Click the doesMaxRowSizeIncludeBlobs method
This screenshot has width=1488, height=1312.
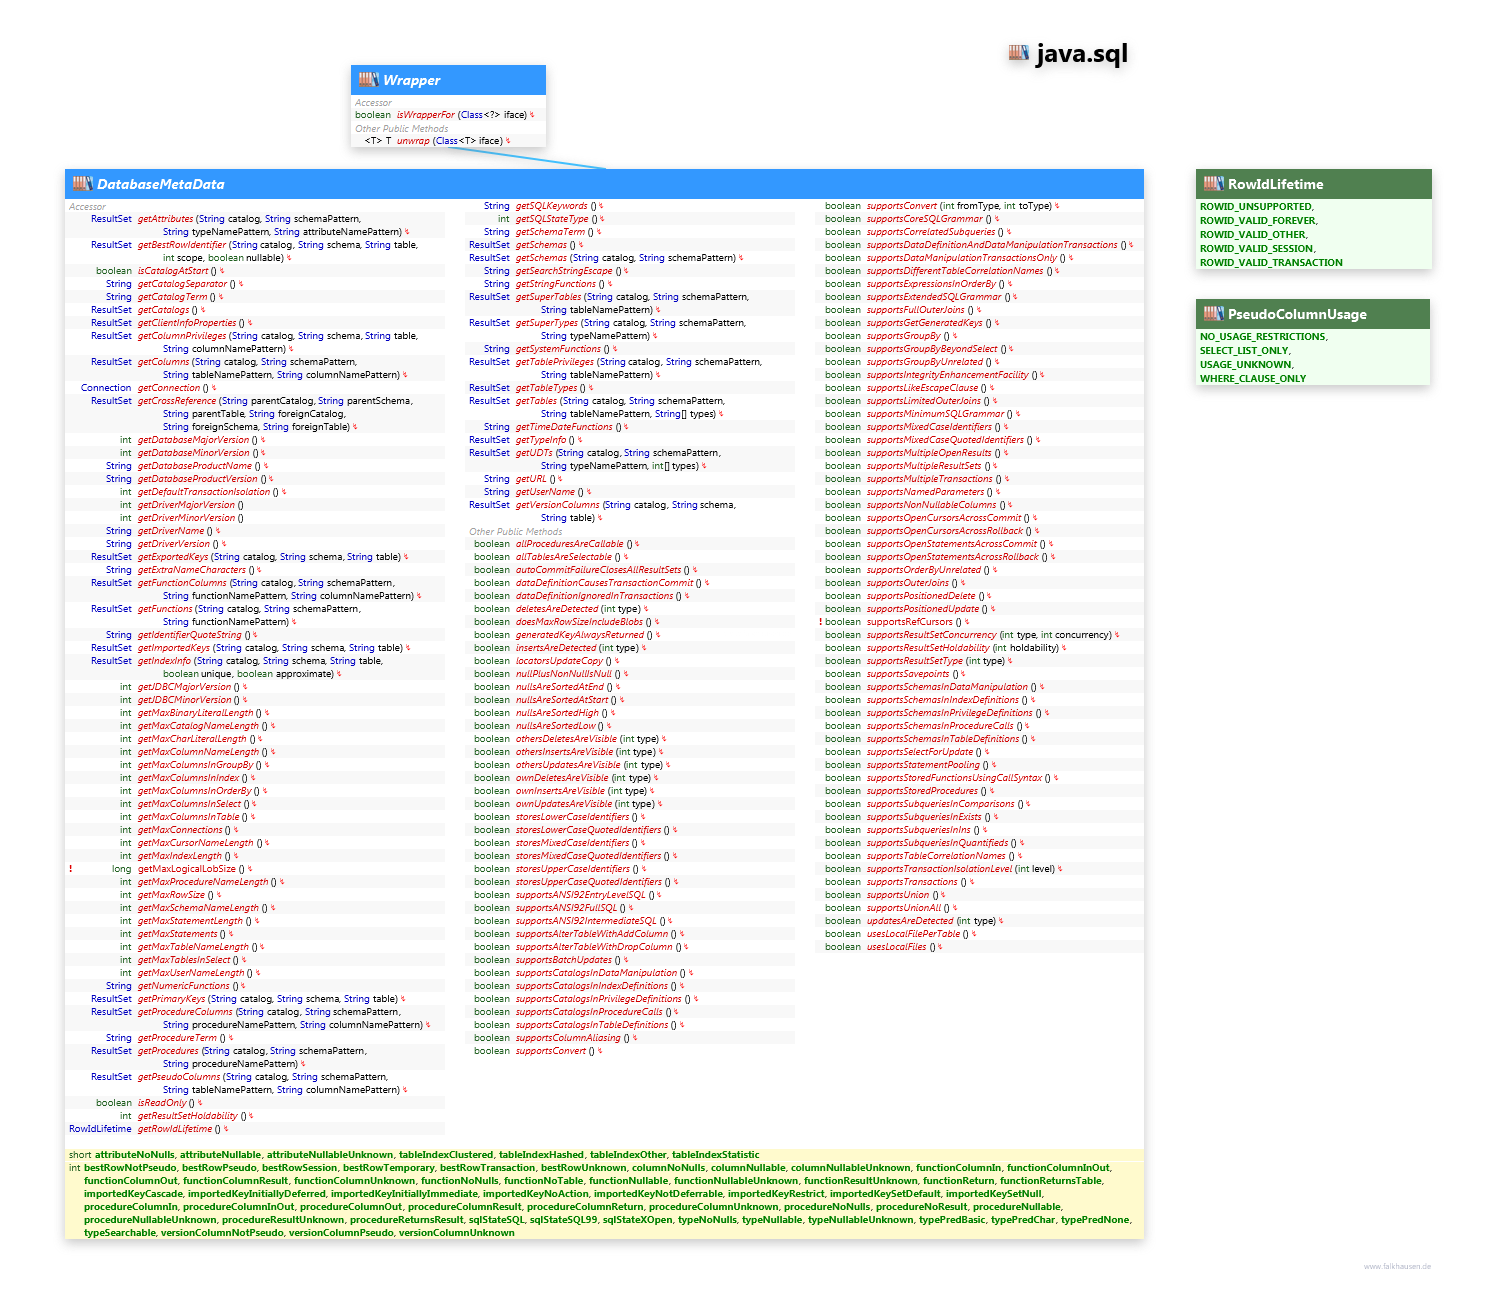579,622
